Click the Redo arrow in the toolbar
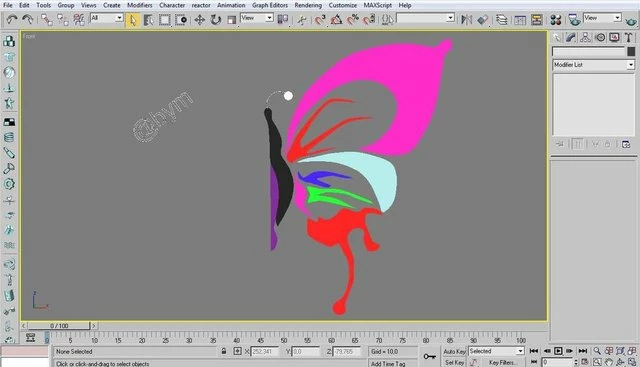Screen dimensions: 640x367 coord(28,19)
